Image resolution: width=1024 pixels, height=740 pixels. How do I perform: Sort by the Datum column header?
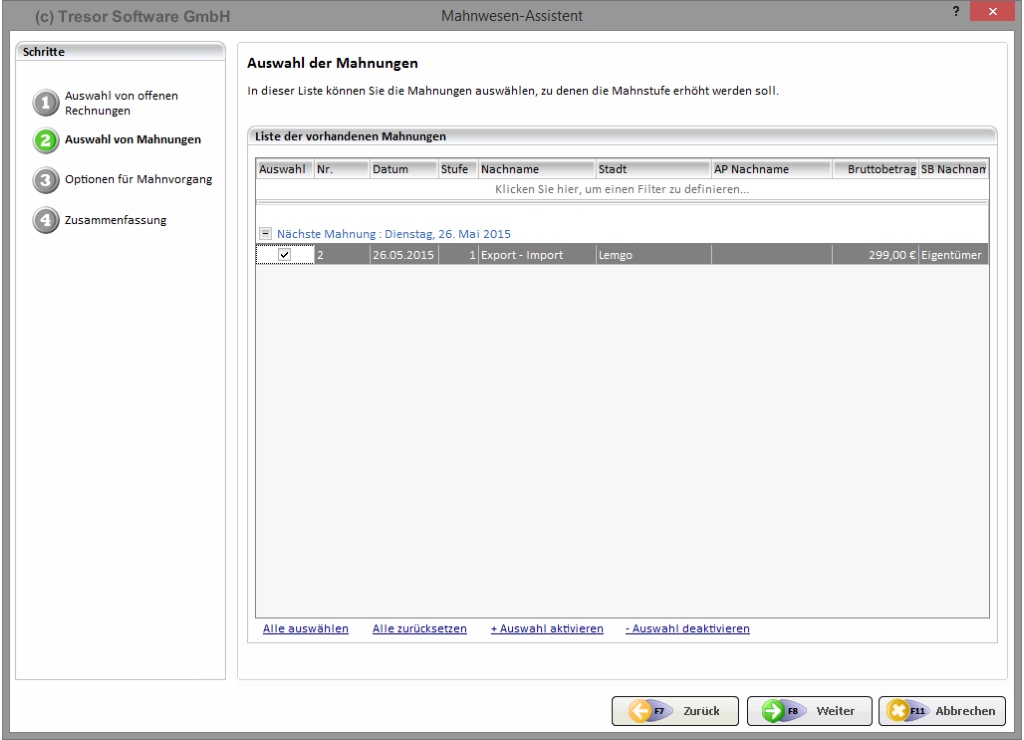pos(402,170)
